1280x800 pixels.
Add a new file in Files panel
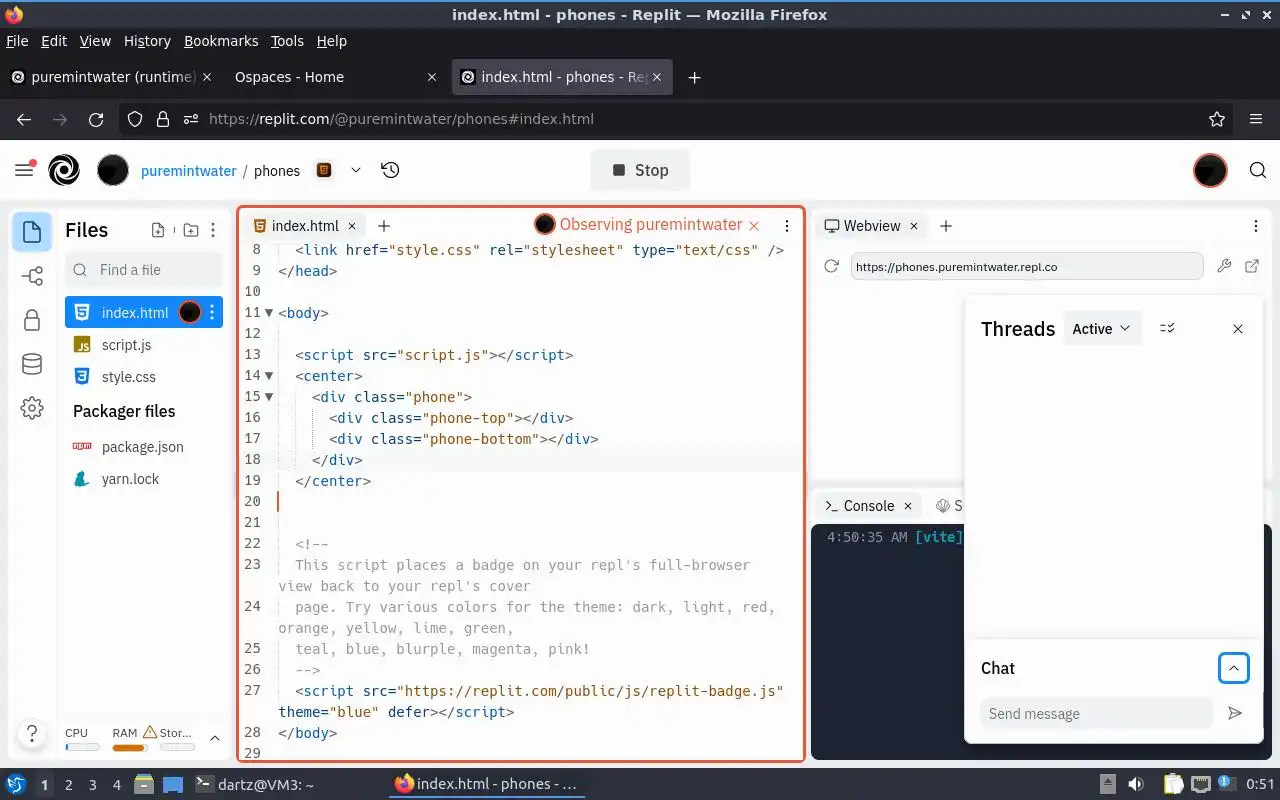tap(158, 230)
